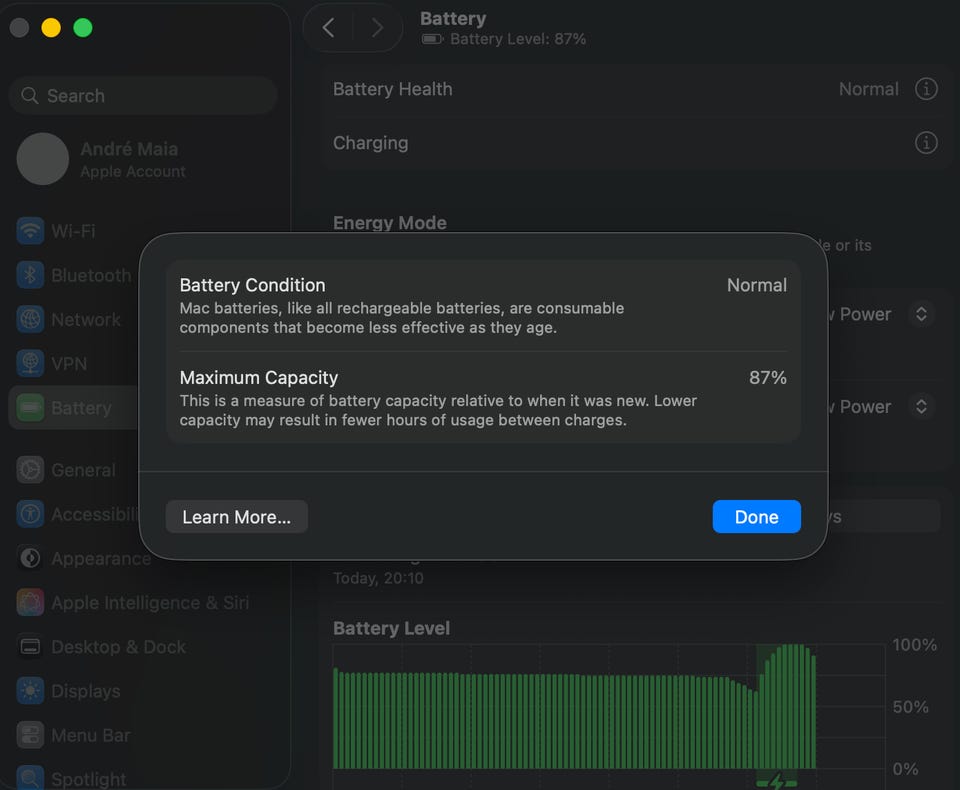Select the VPN sidebar icon
The height and width of the screenshot is (790, 960).
[30, 364]
